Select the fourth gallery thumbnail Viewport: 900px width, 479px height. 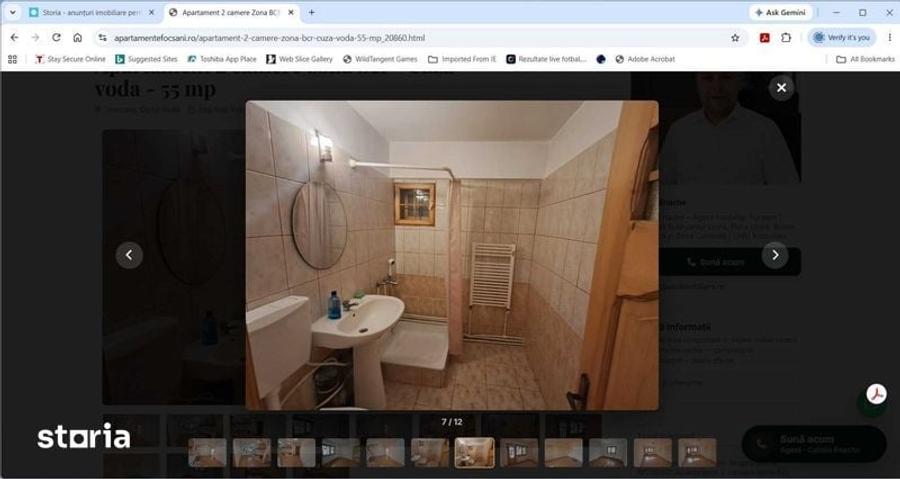point(341,453)
